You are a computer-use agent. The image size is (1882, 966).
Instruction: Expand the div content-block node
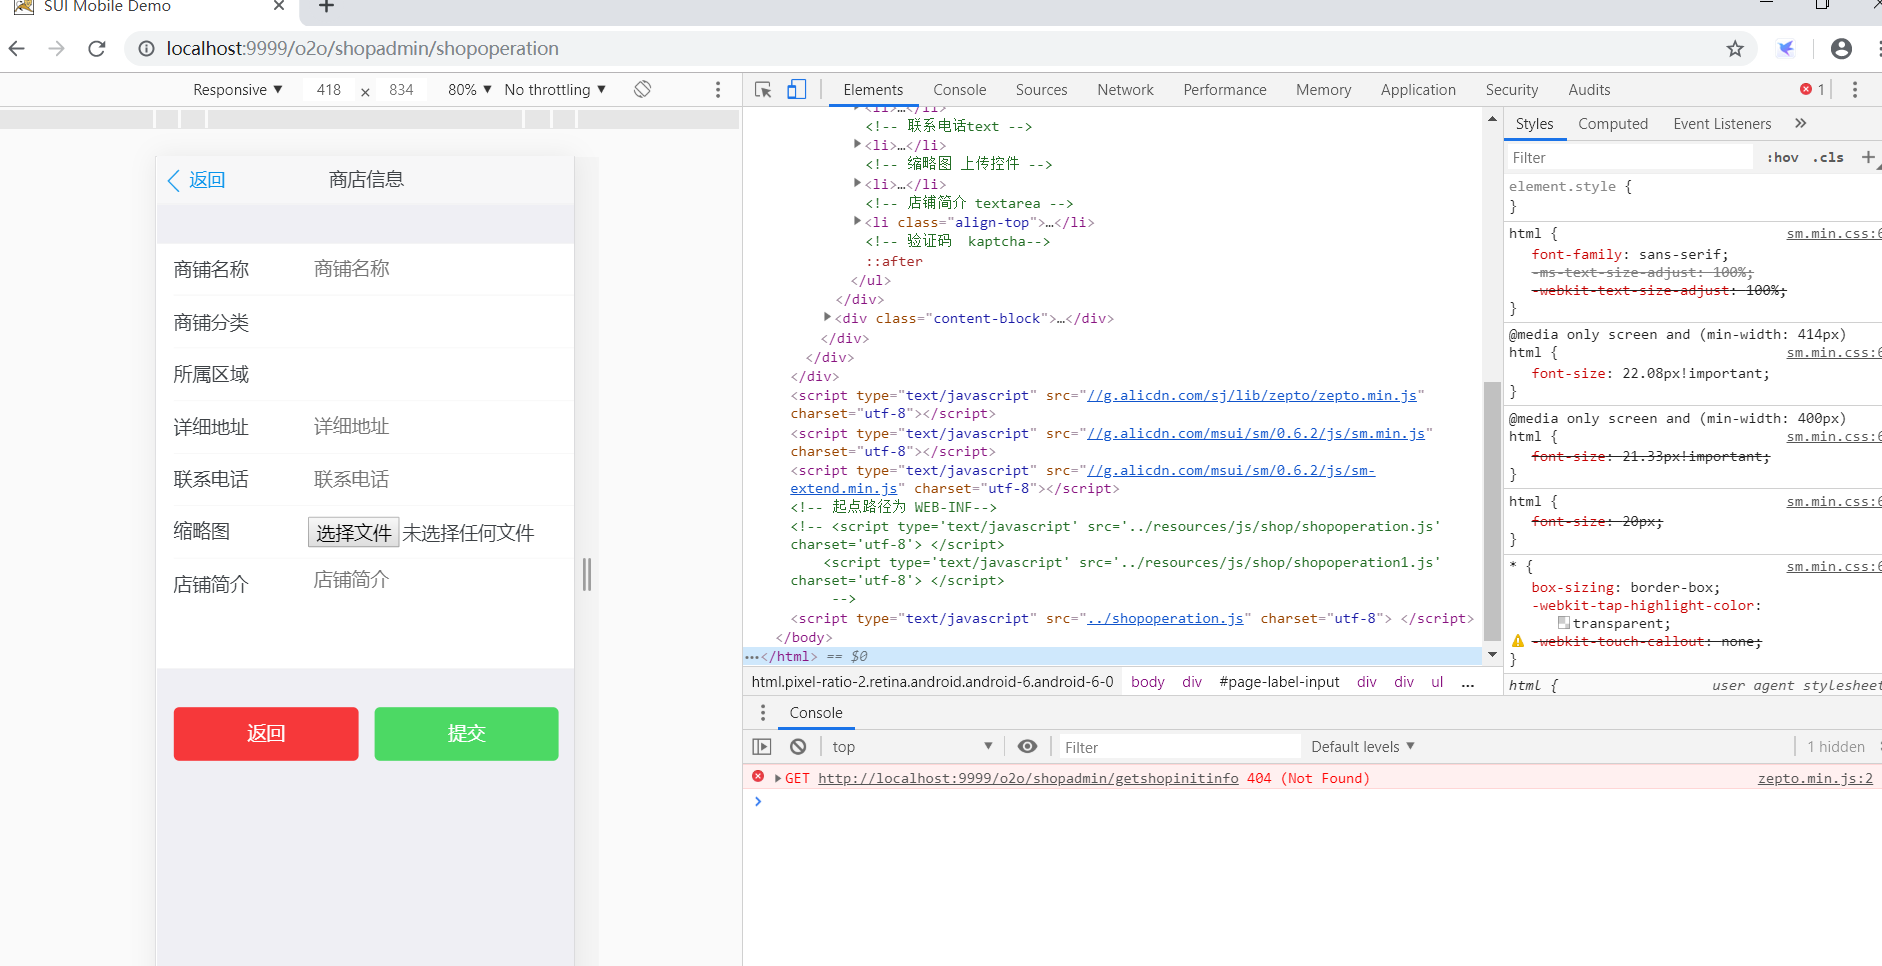(827, 317)
